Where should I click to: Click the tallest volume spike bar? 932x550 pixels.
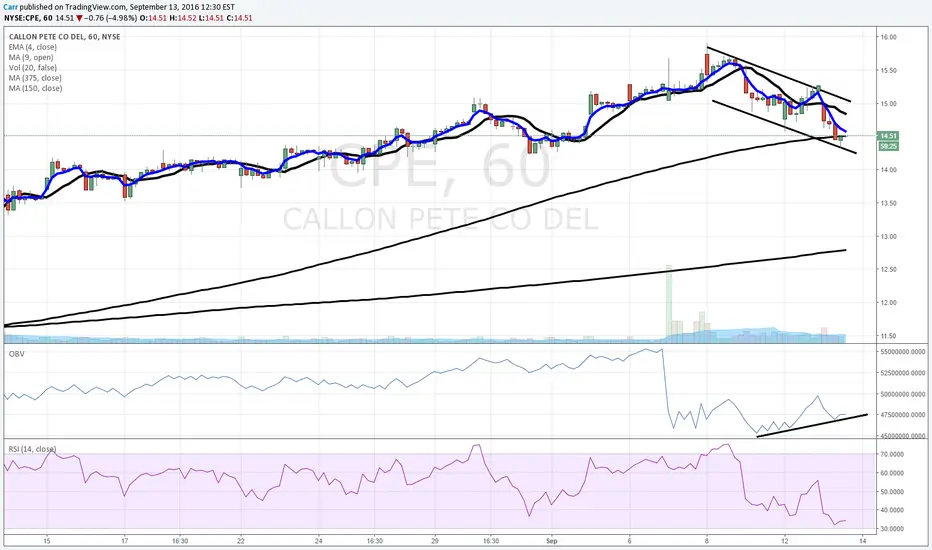[x=669, y=303]
